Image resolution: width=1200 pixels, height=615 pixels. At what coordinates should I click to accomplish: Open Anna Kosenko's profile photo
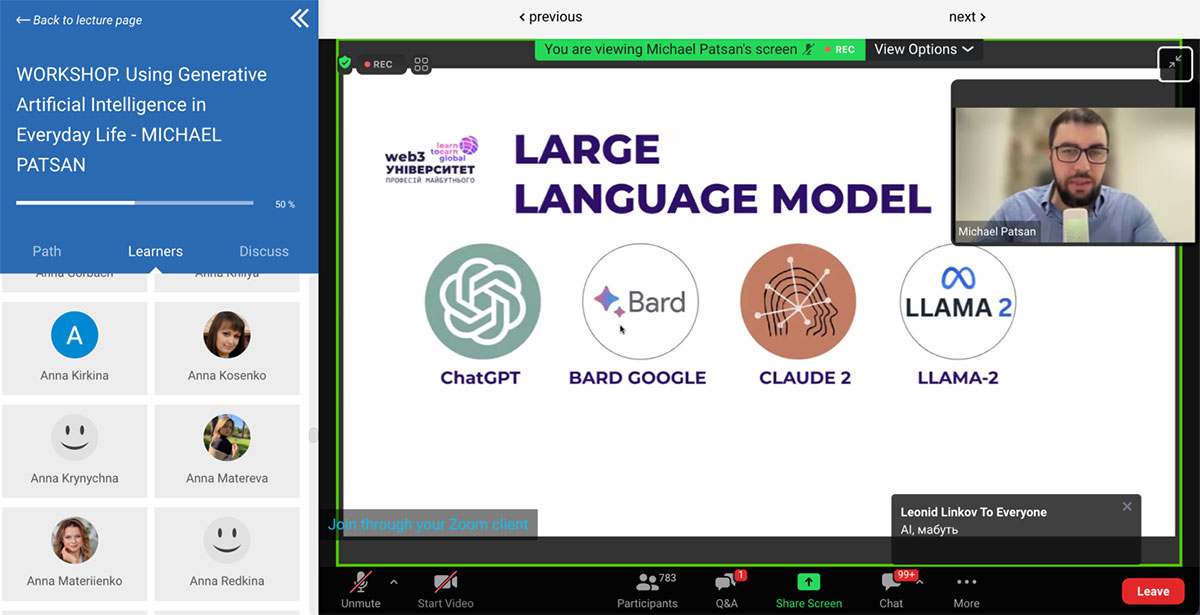(x=227, y=335)
